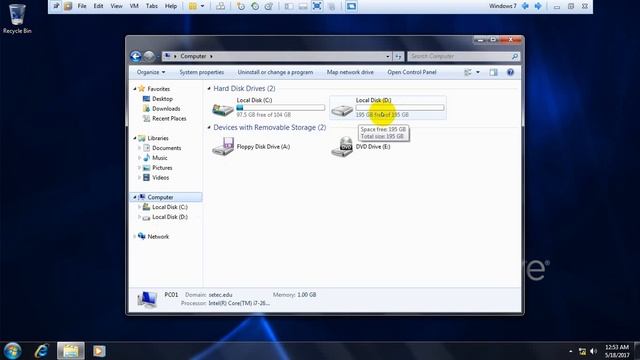Select Documents library

click(x=167, y=148)
